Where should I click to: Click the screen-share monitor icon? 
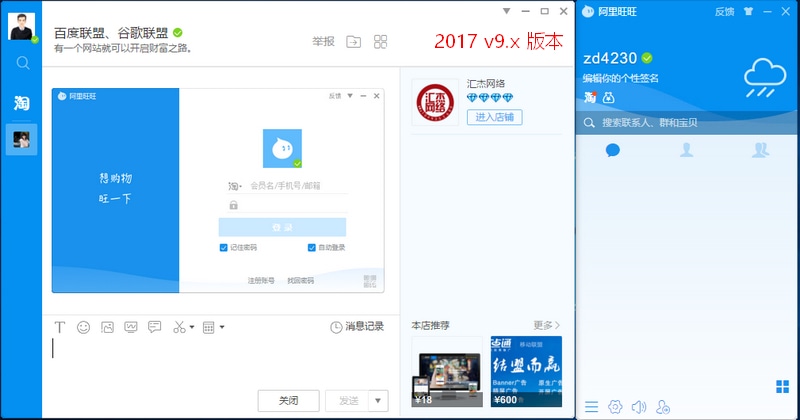(131, 327)
